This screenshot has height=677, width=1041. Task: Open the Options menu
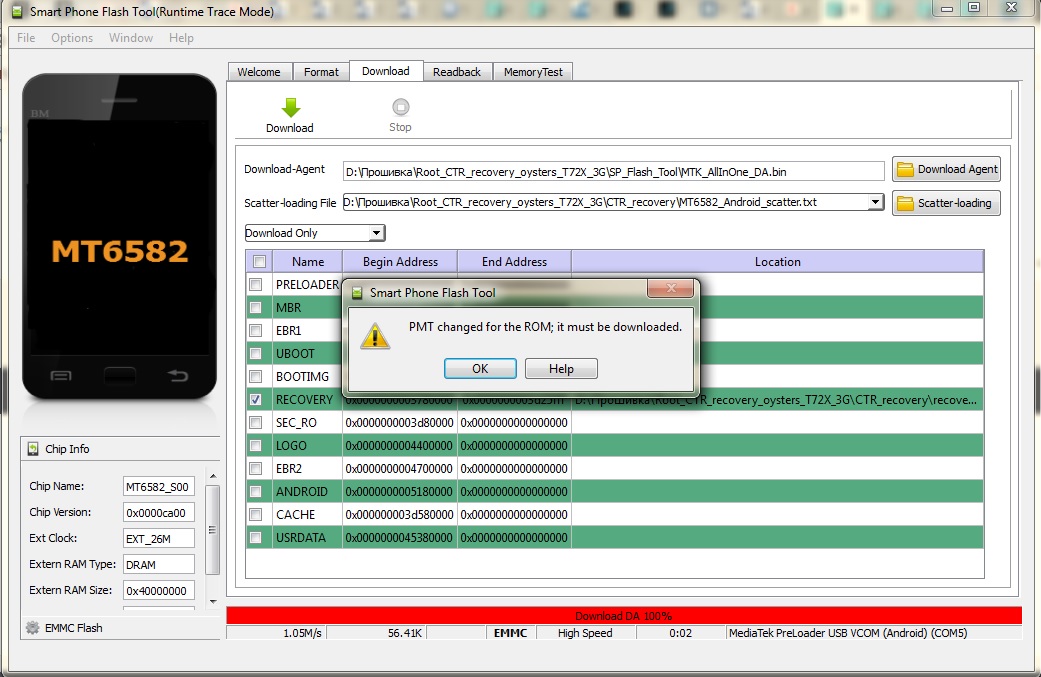click(72, 38)
